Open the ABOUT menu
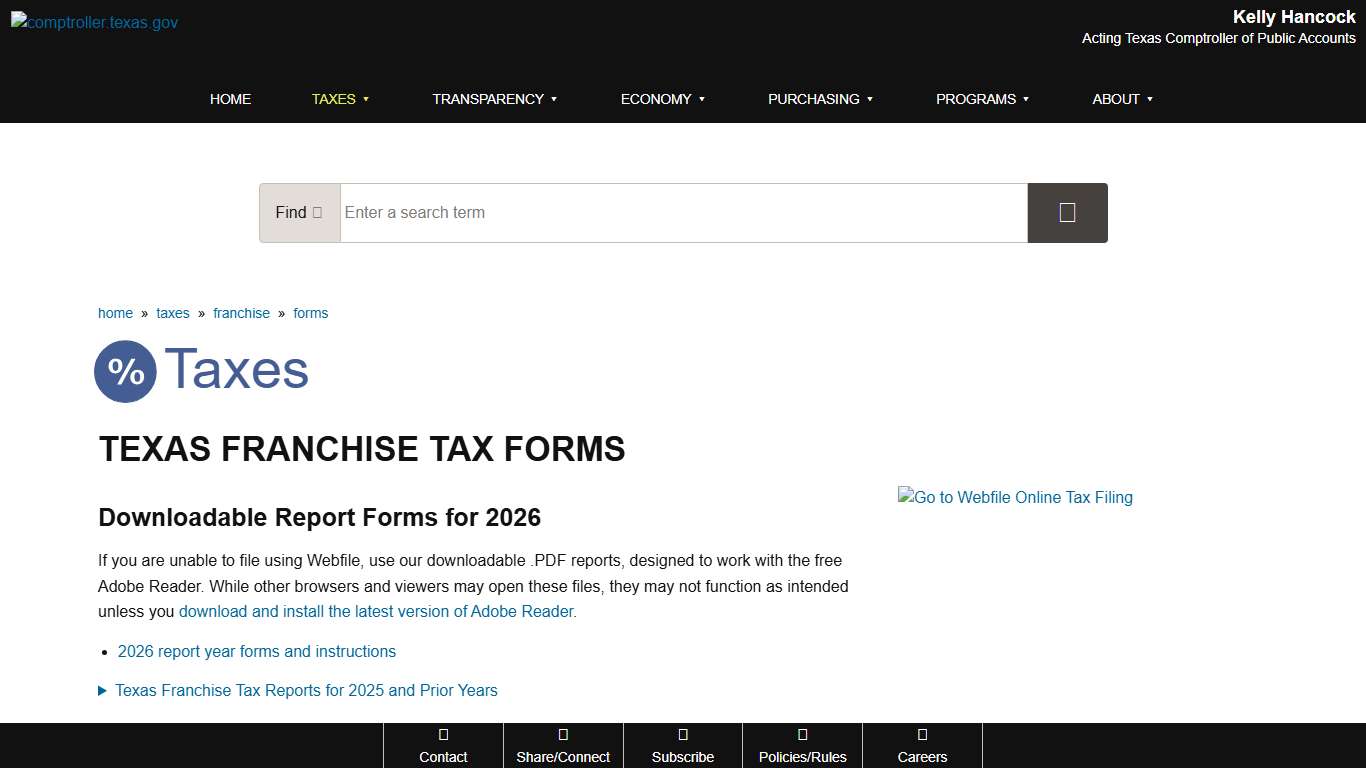The width and height of the screenshot is (1366, 768). [x=1122, y=99]
